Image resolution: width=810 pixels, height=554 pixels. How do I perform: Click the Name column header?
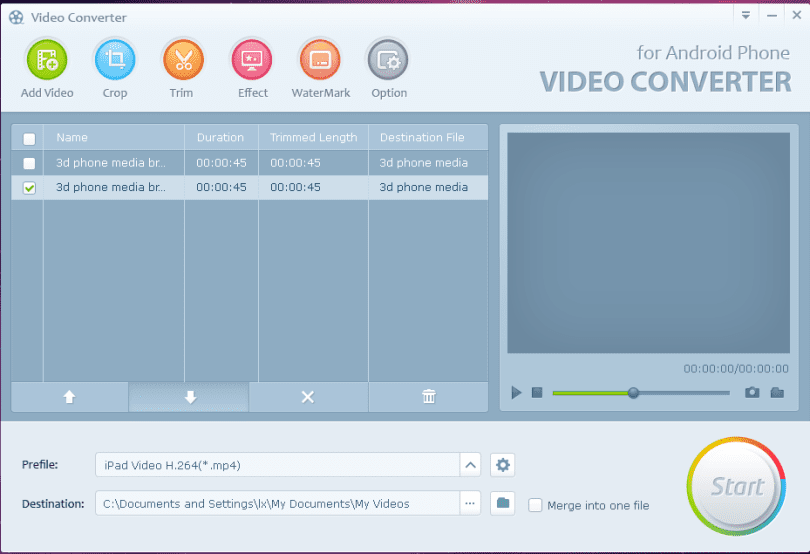(x=114, y=137)
